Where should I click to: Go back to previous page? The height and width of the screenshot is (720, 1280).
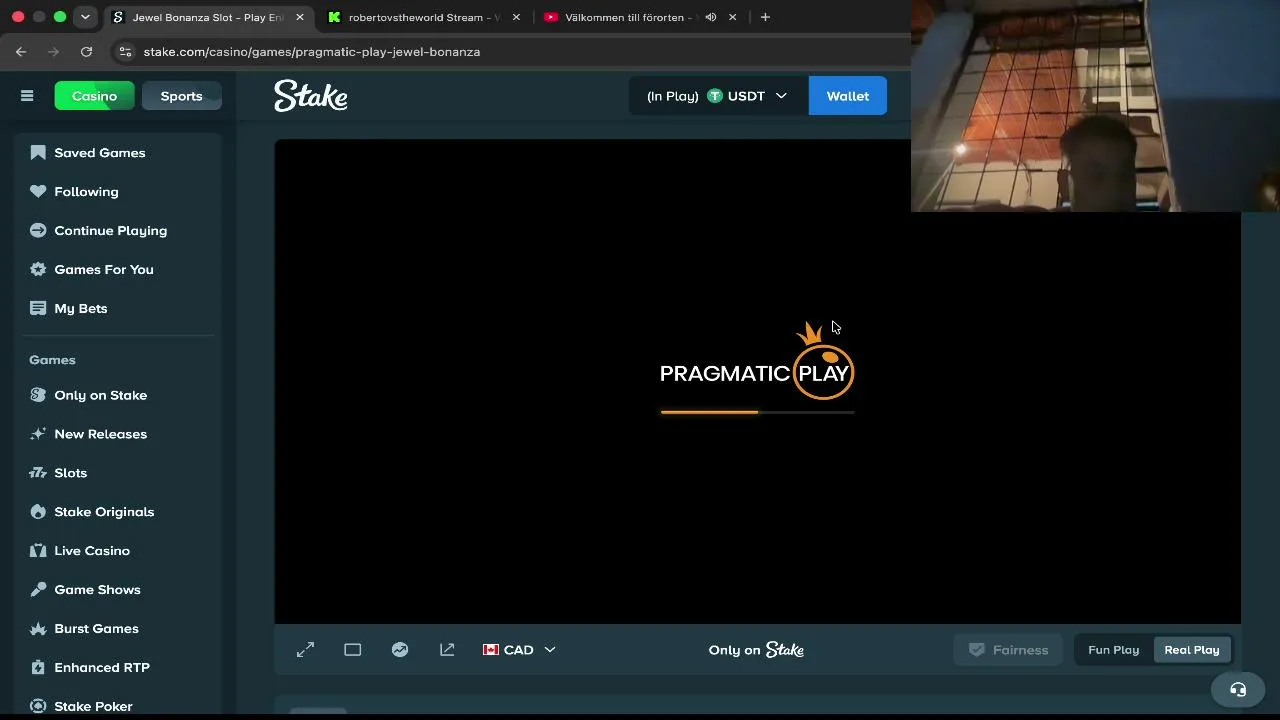point(21,52)
